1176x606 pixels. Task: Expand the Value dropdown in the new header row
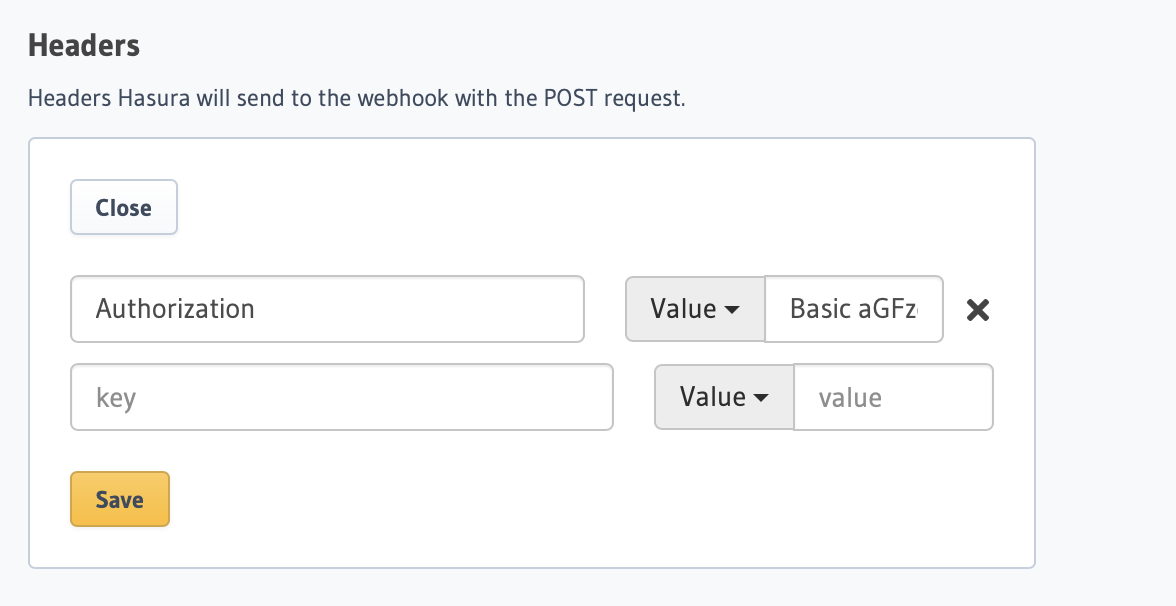(724, 397)
